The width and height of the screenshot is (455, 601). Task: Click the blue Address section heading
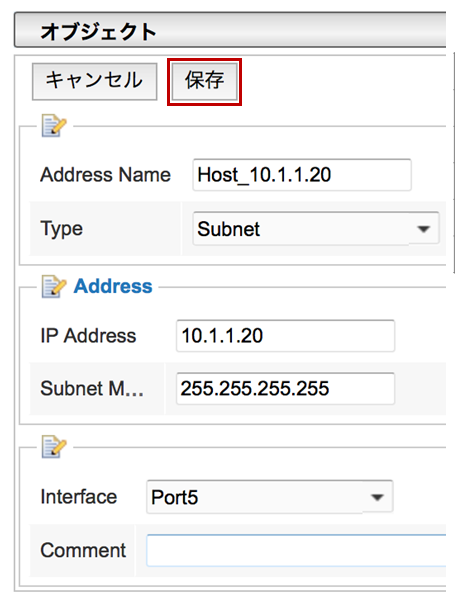[x=113, y=286]
